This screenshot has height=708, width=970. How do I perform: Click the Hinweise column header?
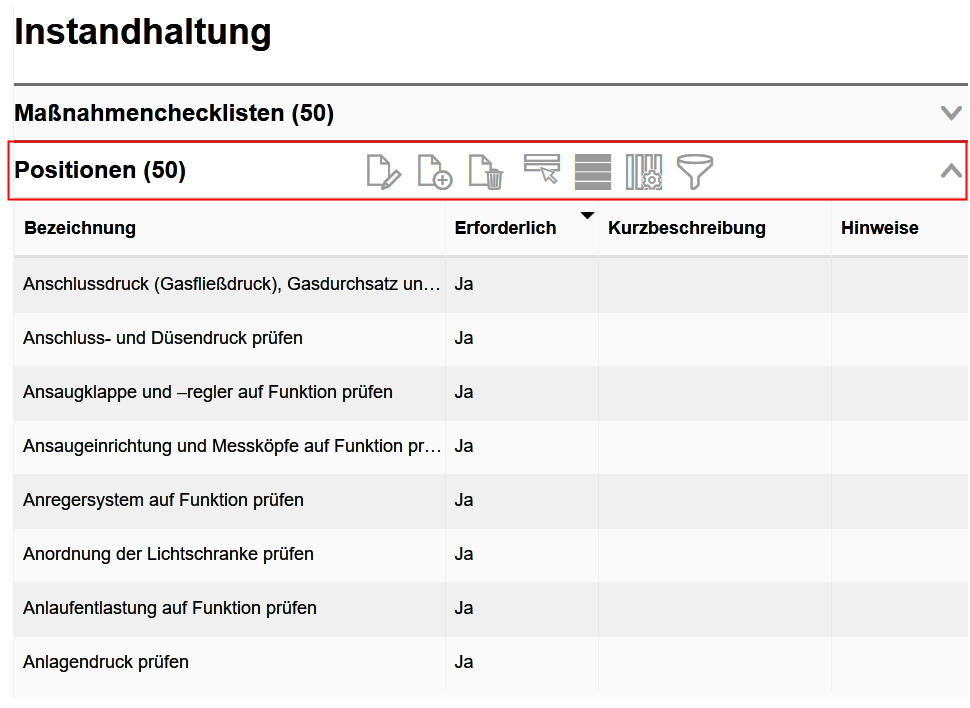[879, 228]
